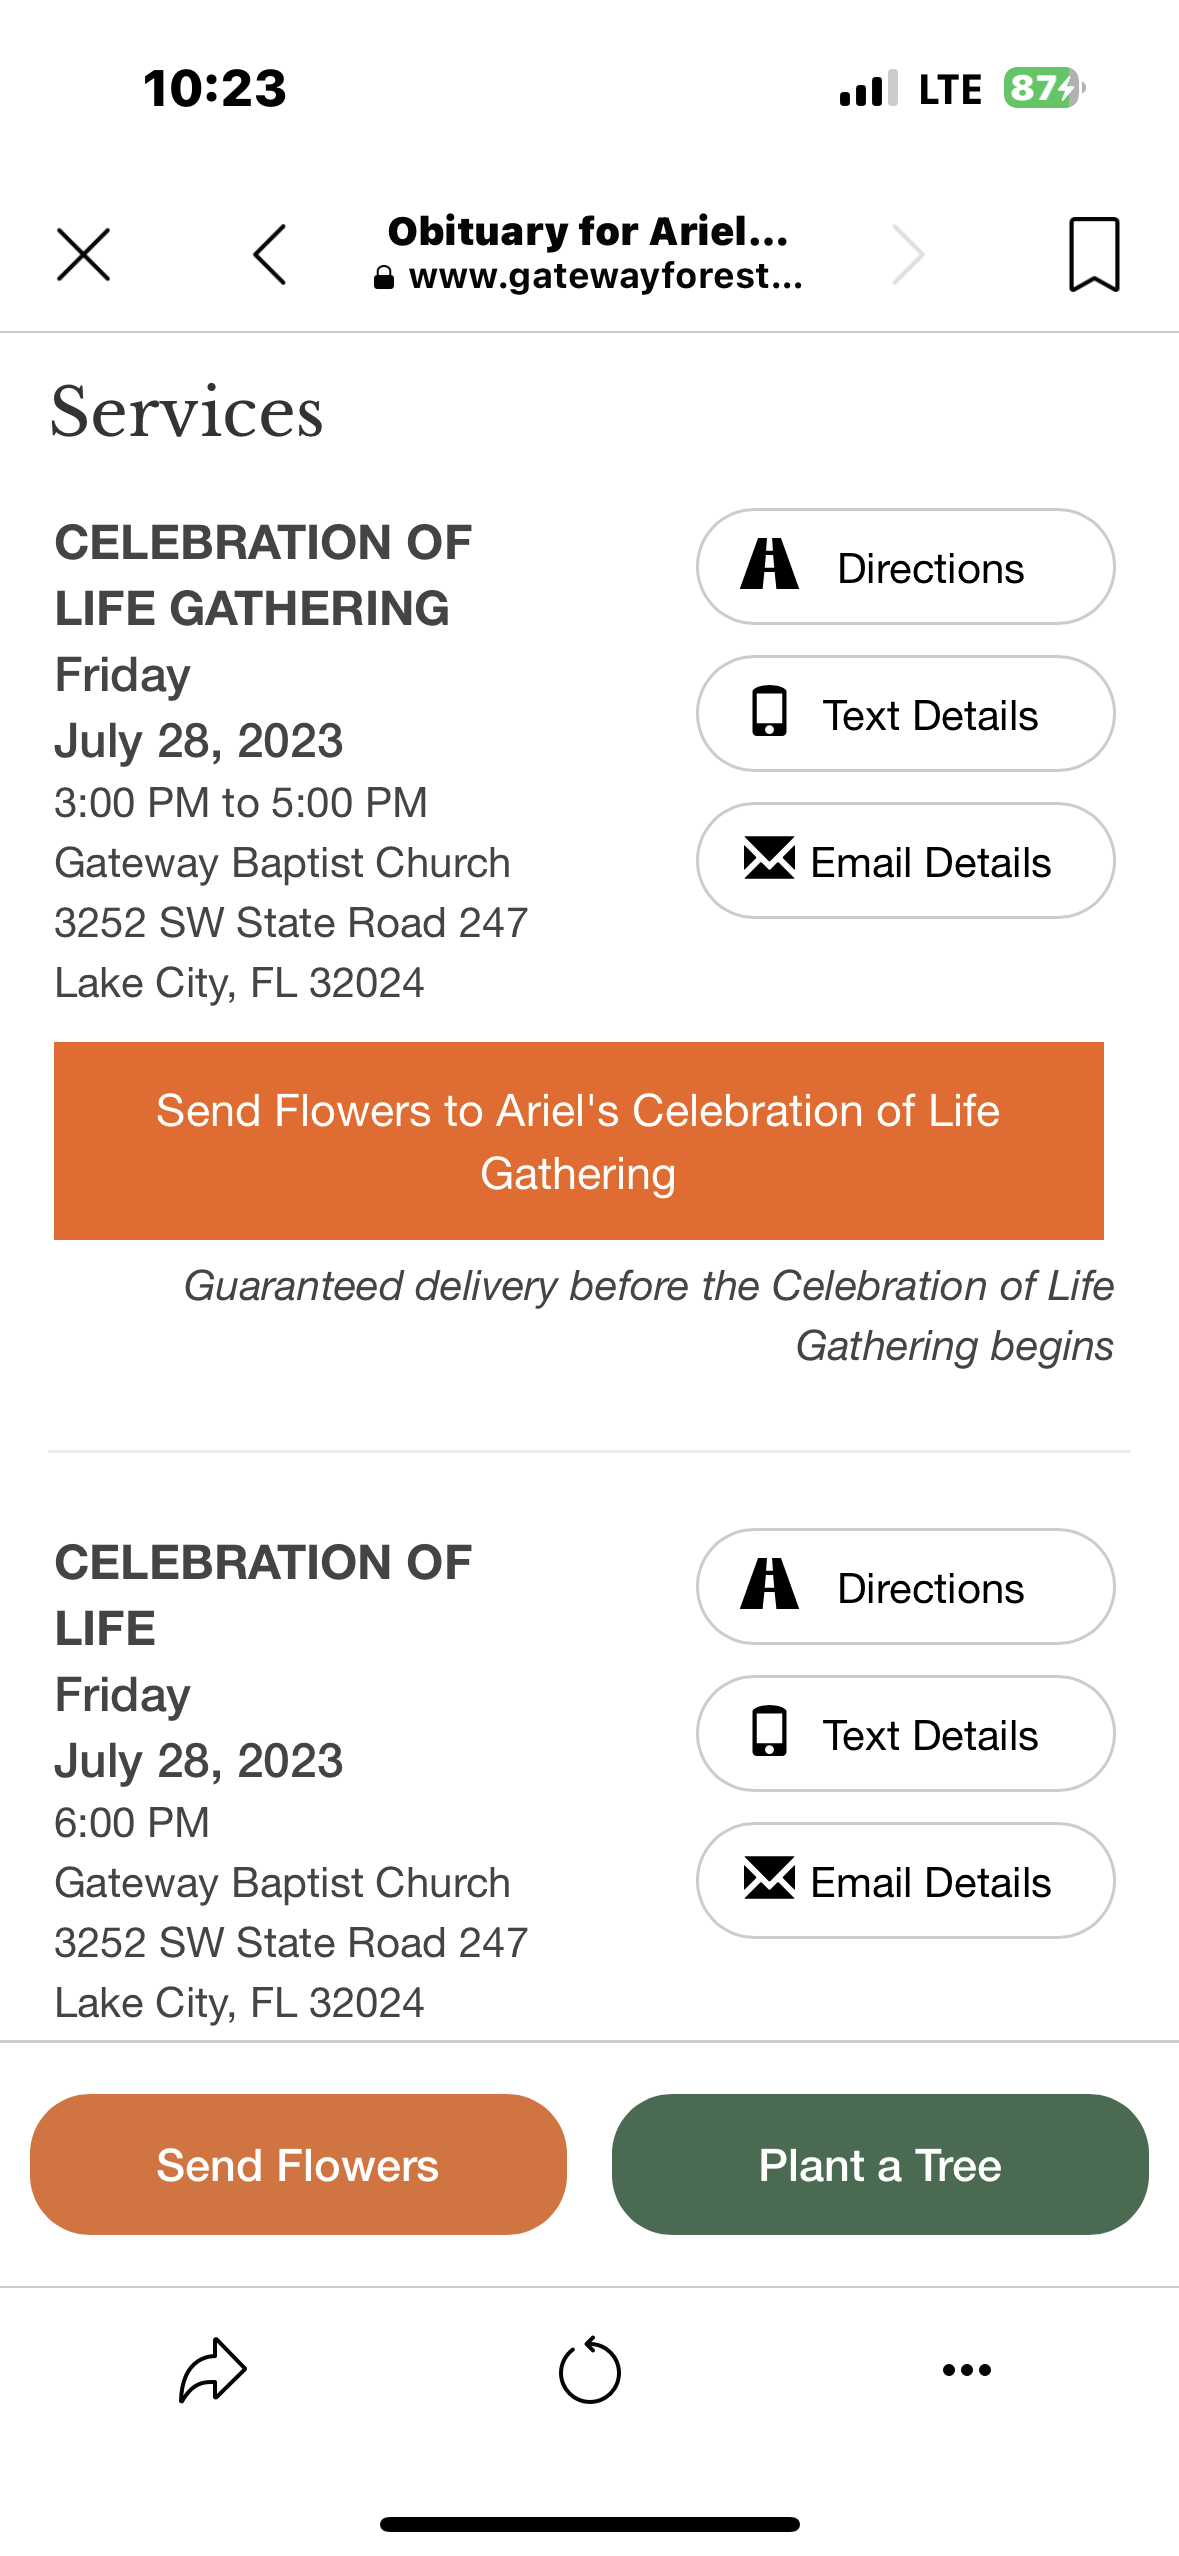Reload the page with refresh icon
1179x2556 pixels.
point(589,2369)
